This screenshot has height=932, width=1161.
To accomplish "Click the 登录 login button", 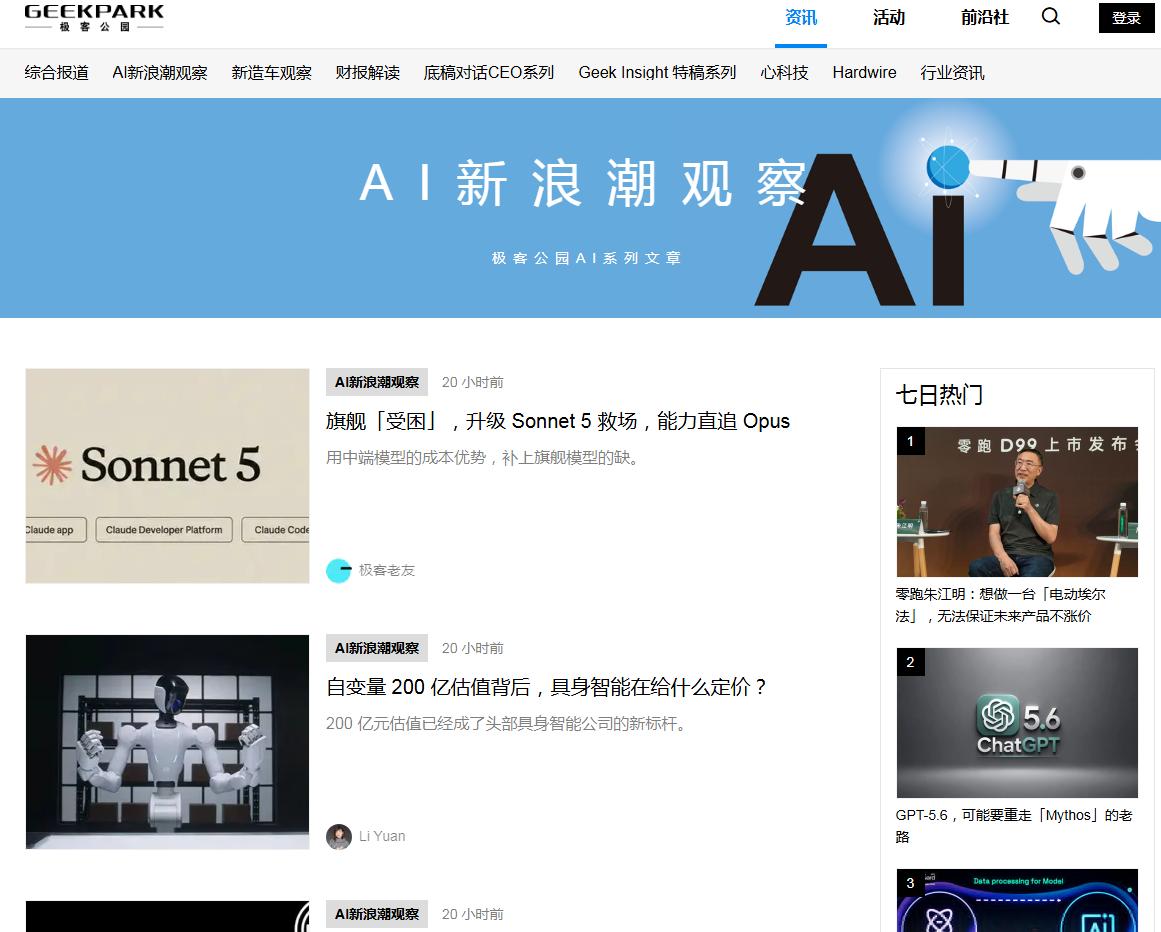I will tap(1126, 18).
